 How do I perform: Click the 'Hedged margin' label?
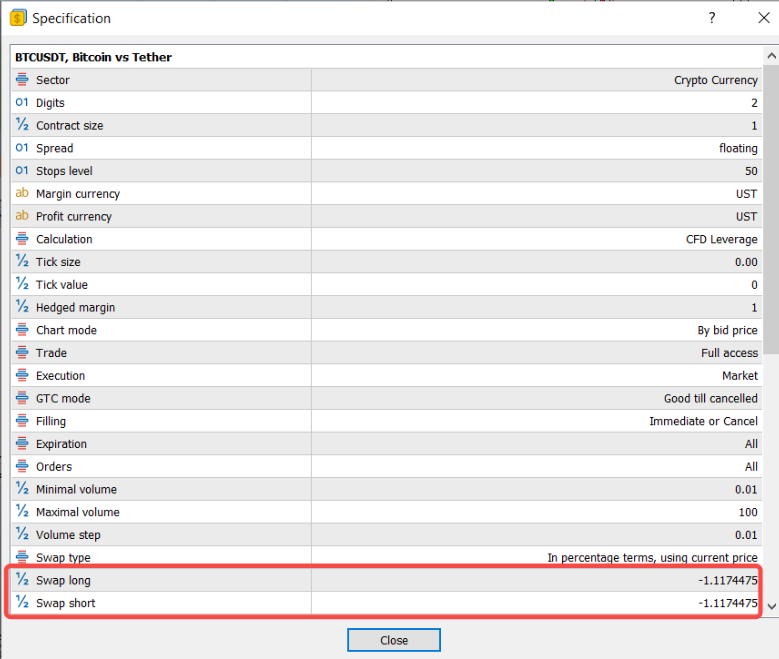76,308
